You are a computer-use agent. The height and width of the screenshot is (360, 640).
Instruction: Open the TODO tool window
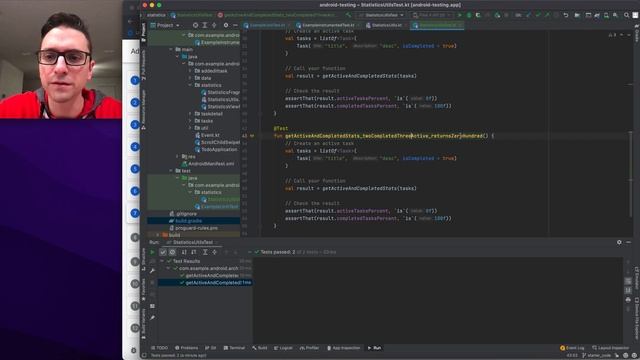click(x=160, y=348)
